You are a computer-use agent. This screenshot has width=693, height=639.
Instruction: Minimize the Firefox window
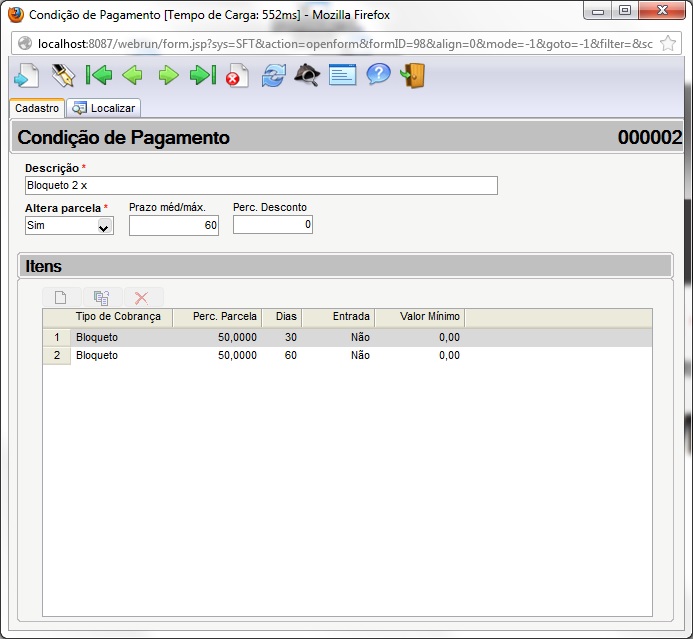pos(598,11)
